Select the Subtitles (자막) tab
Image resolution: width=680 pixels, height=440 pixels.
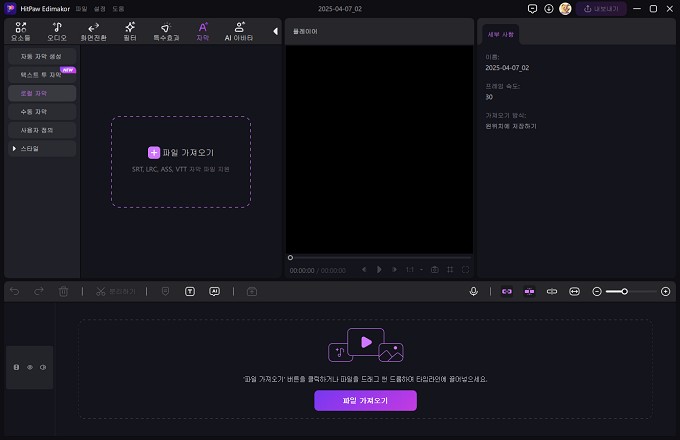(203, 32)
